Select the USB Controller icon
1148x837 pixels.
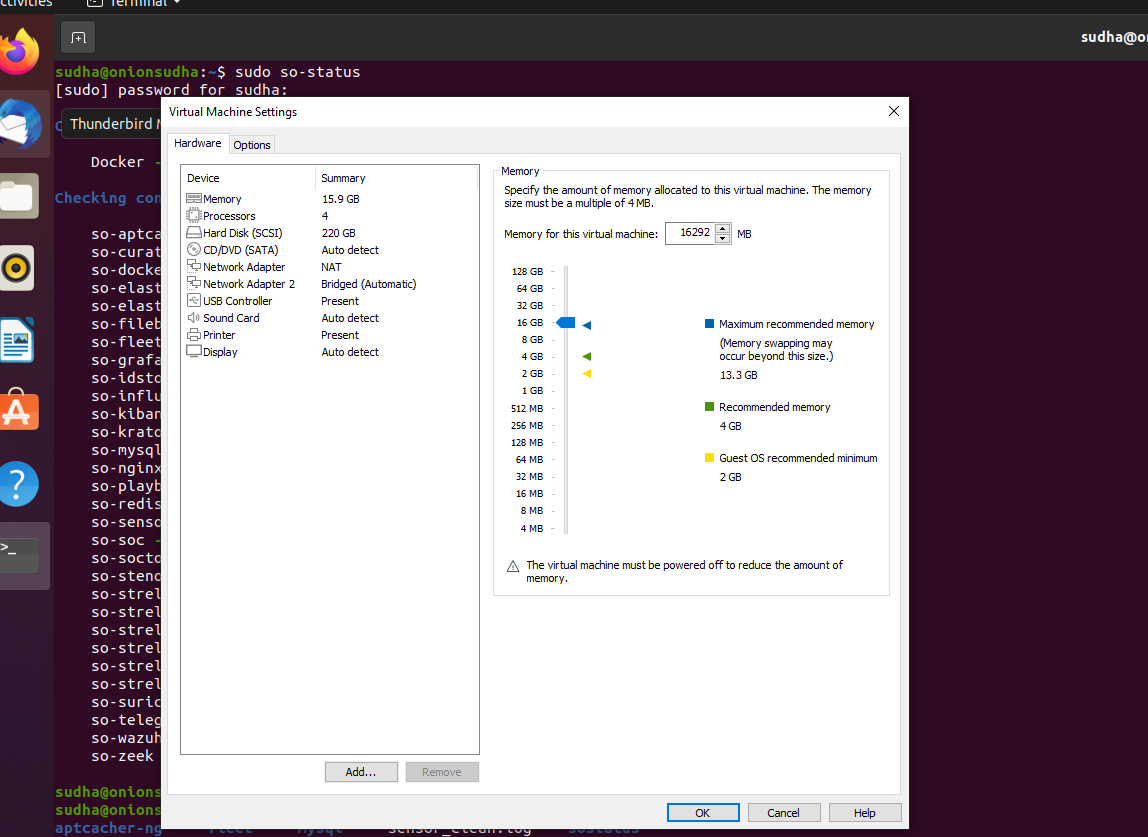click(x=193, y=300)
